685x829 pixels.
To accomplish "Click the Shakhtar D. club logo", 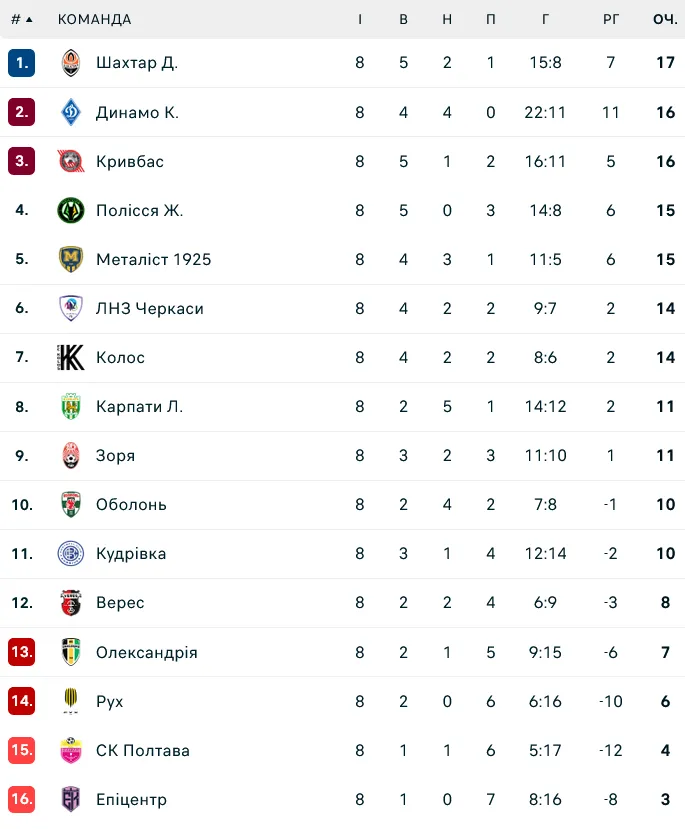I will (71, 63).
